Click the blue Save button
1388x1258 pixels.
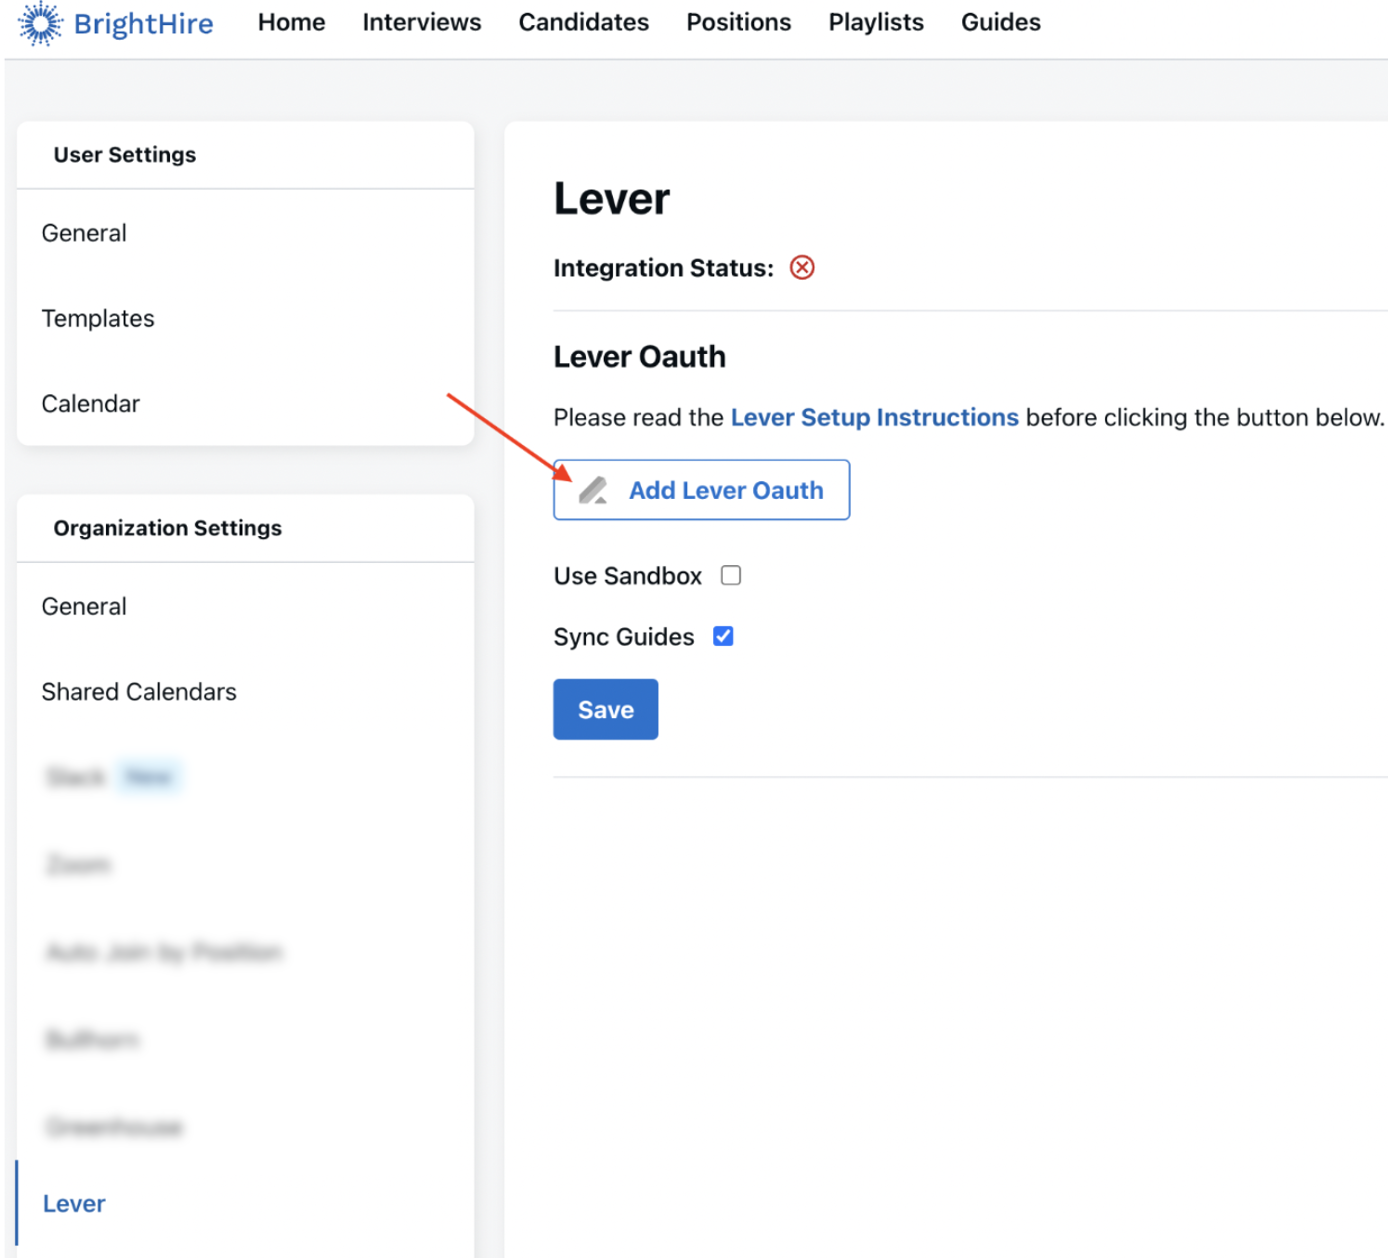(x=605, y=709)
